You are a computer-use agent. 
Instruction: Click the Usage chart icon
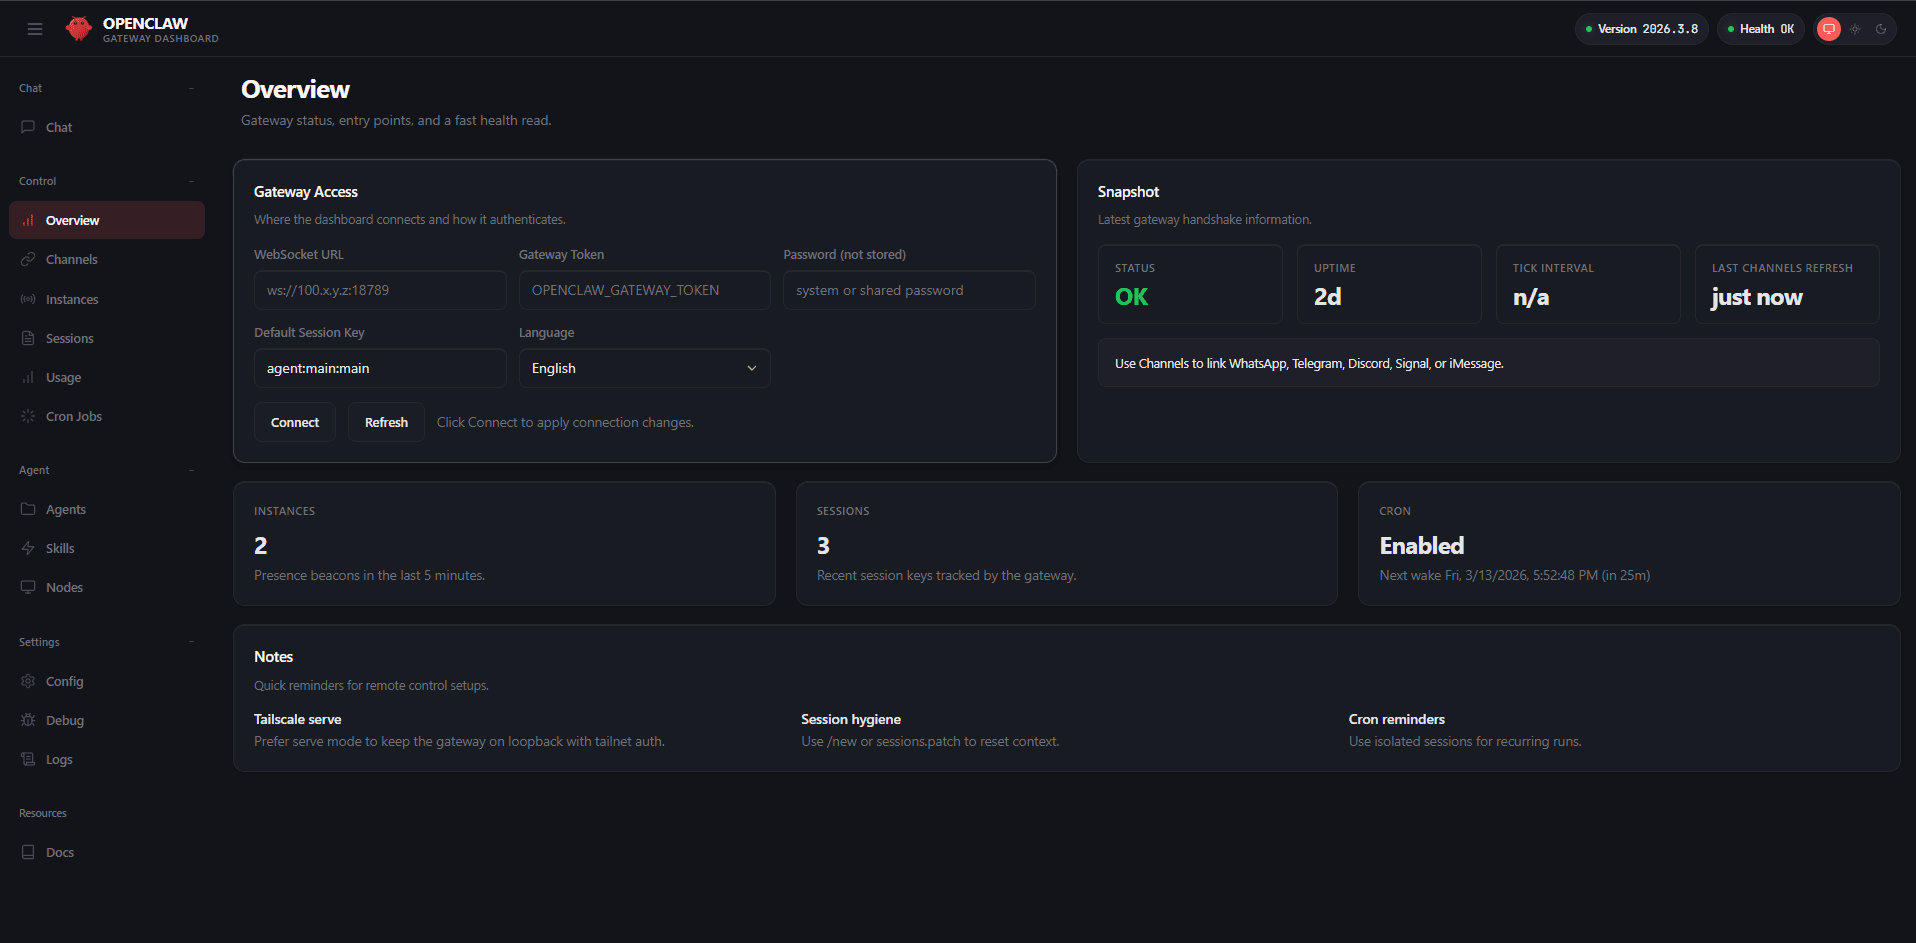pos(28,377)
